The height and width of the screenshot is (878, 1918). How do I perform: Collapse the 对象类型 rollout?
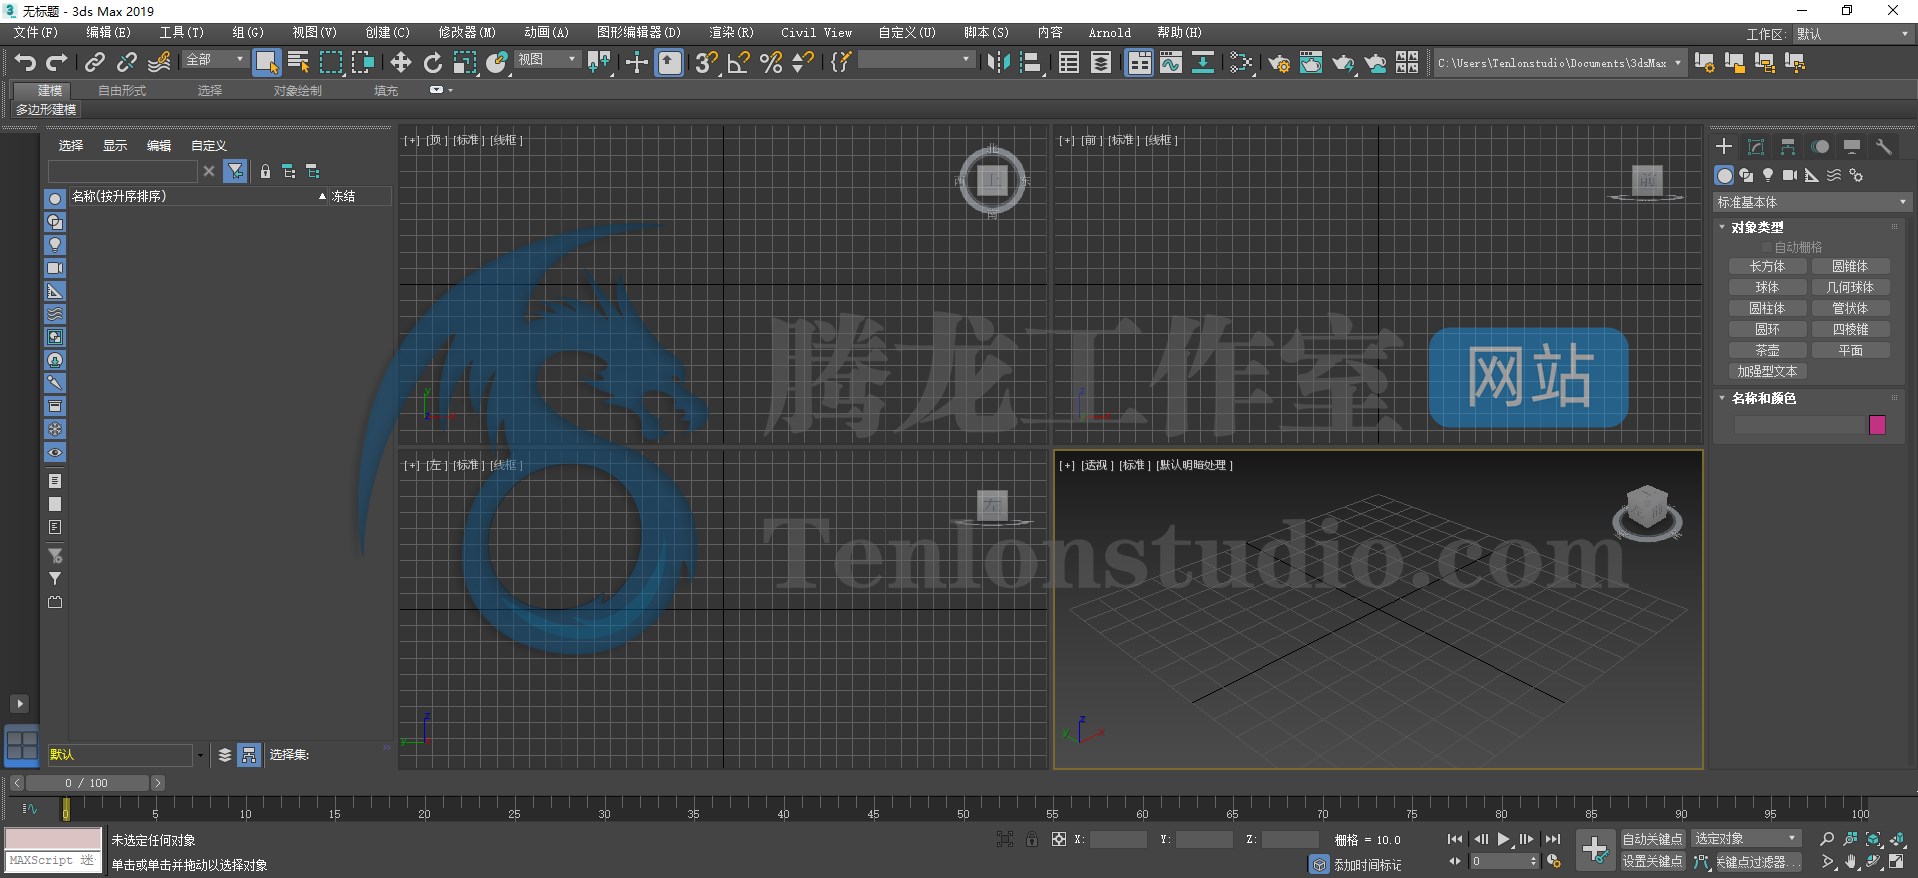pos(1757,227)
